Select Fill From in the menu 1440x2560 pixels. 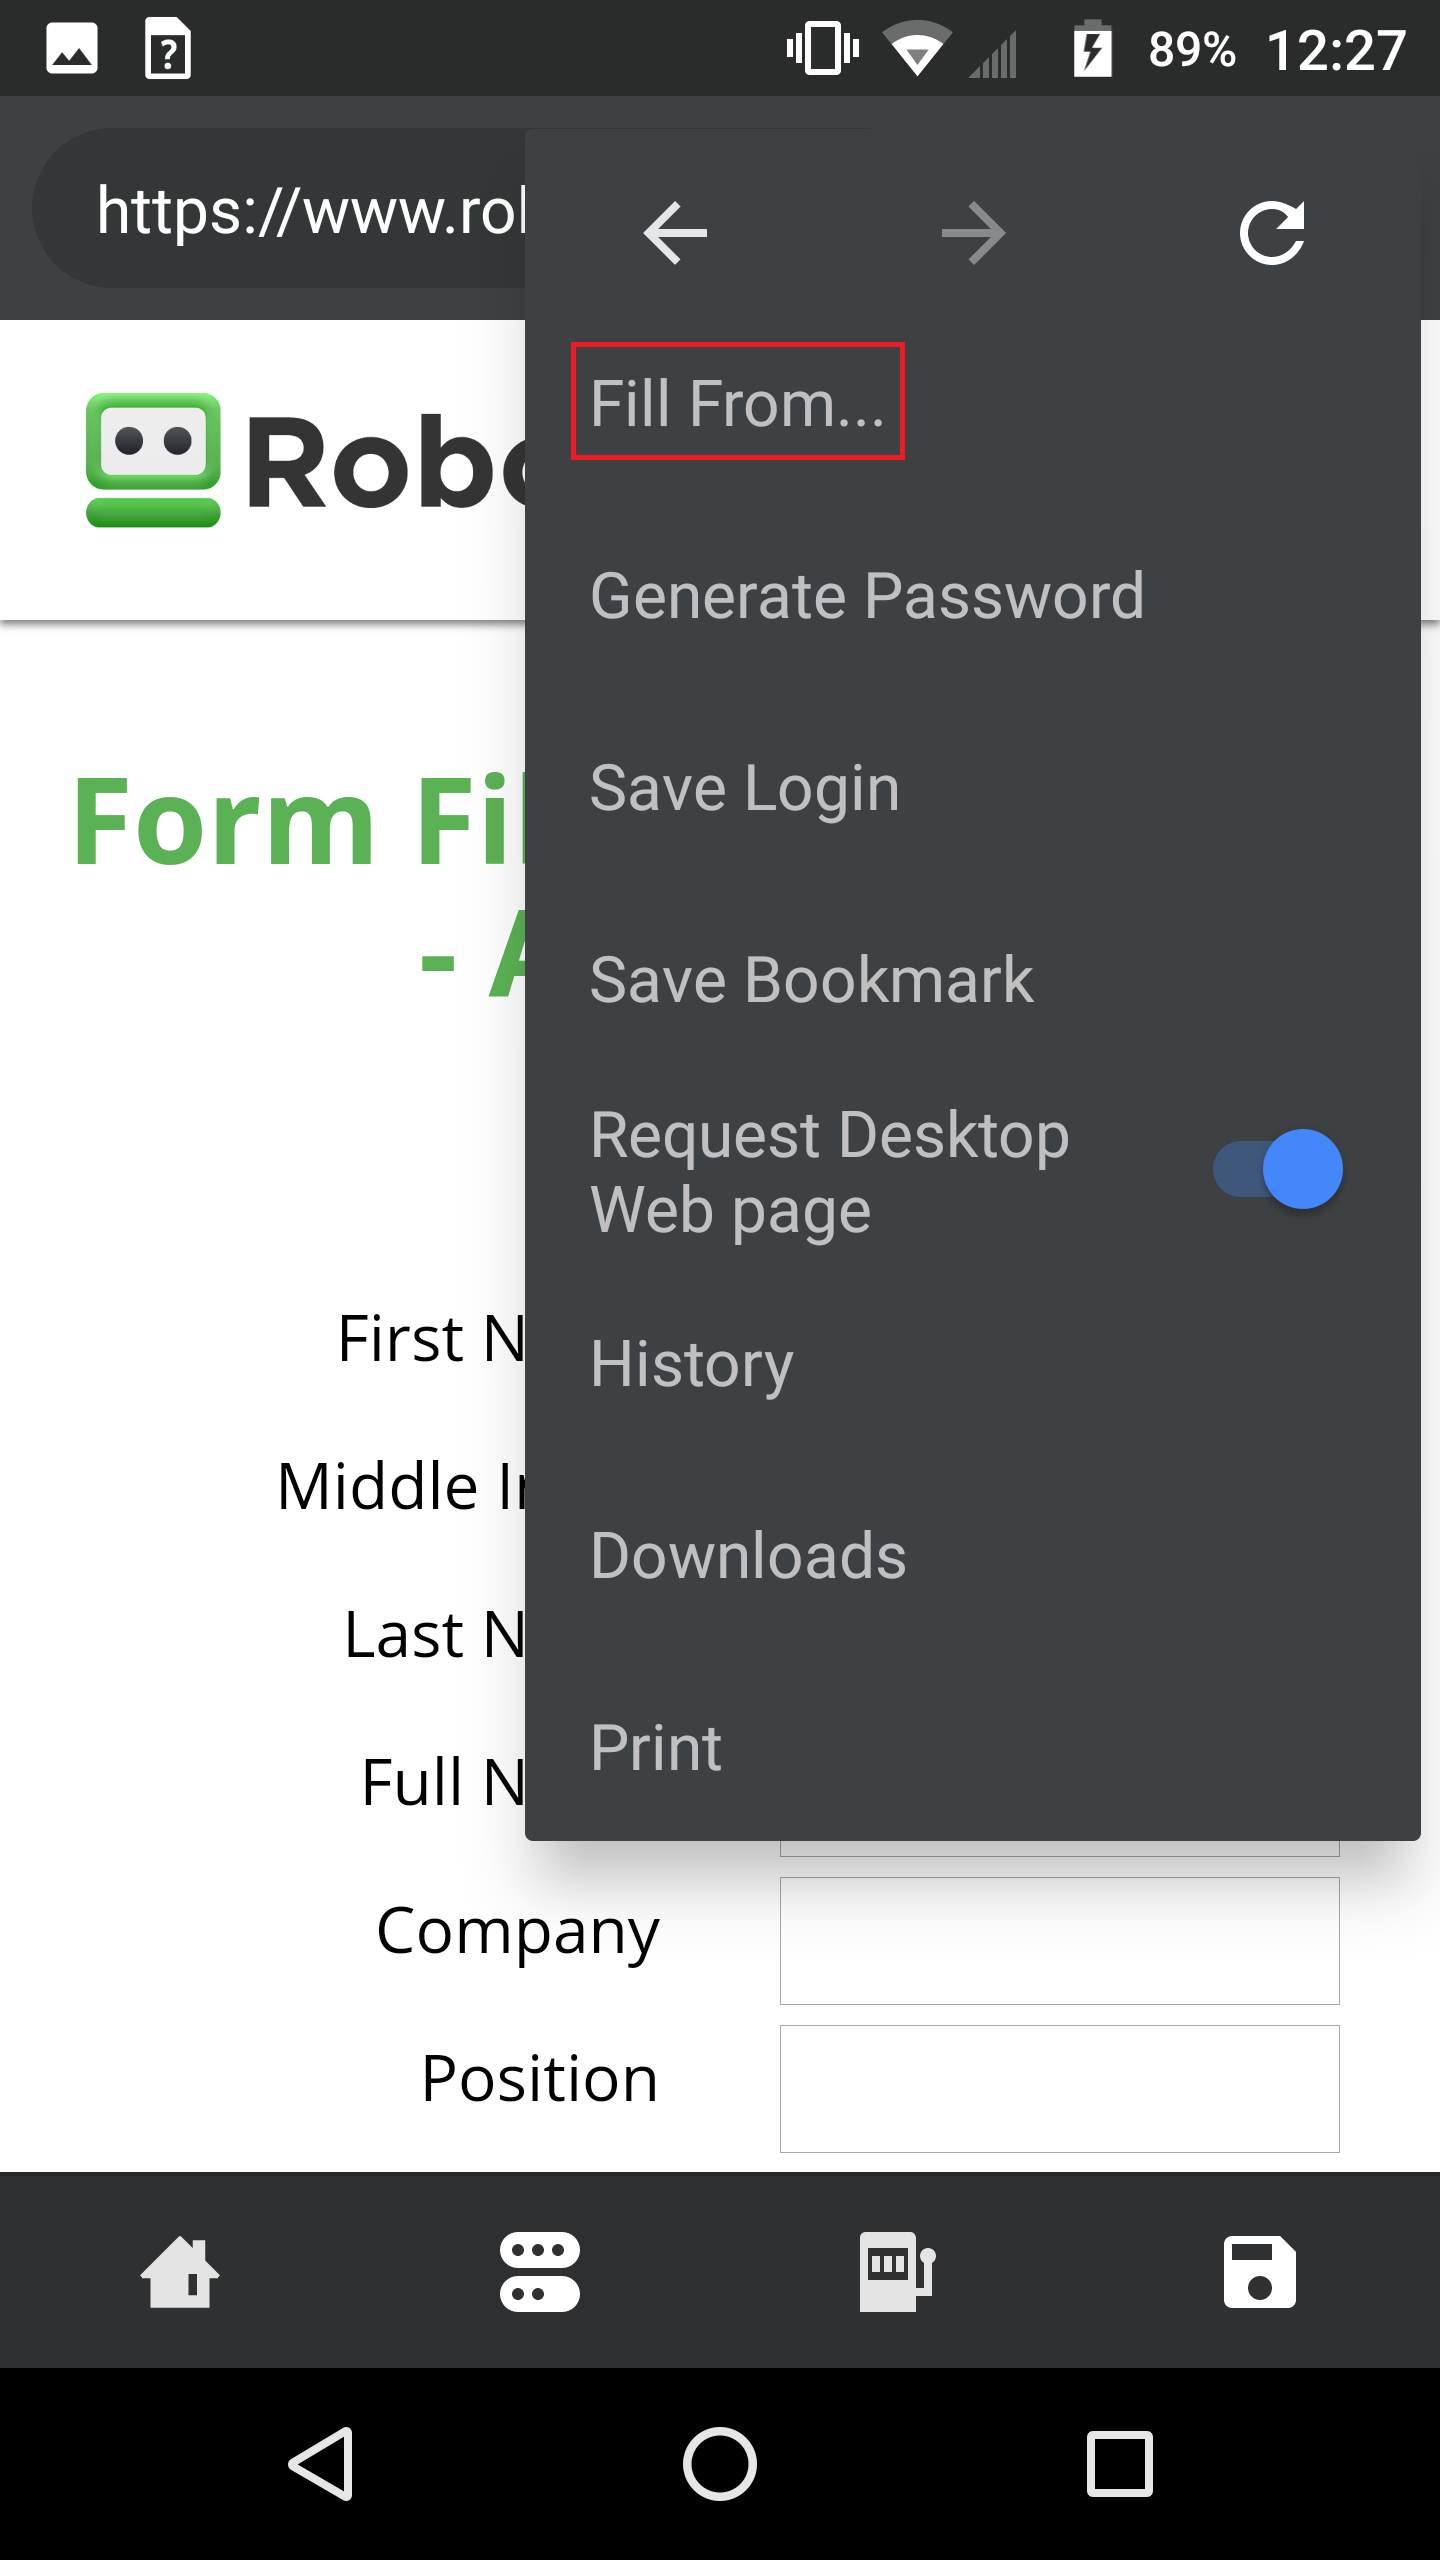(x=737, y=402)
